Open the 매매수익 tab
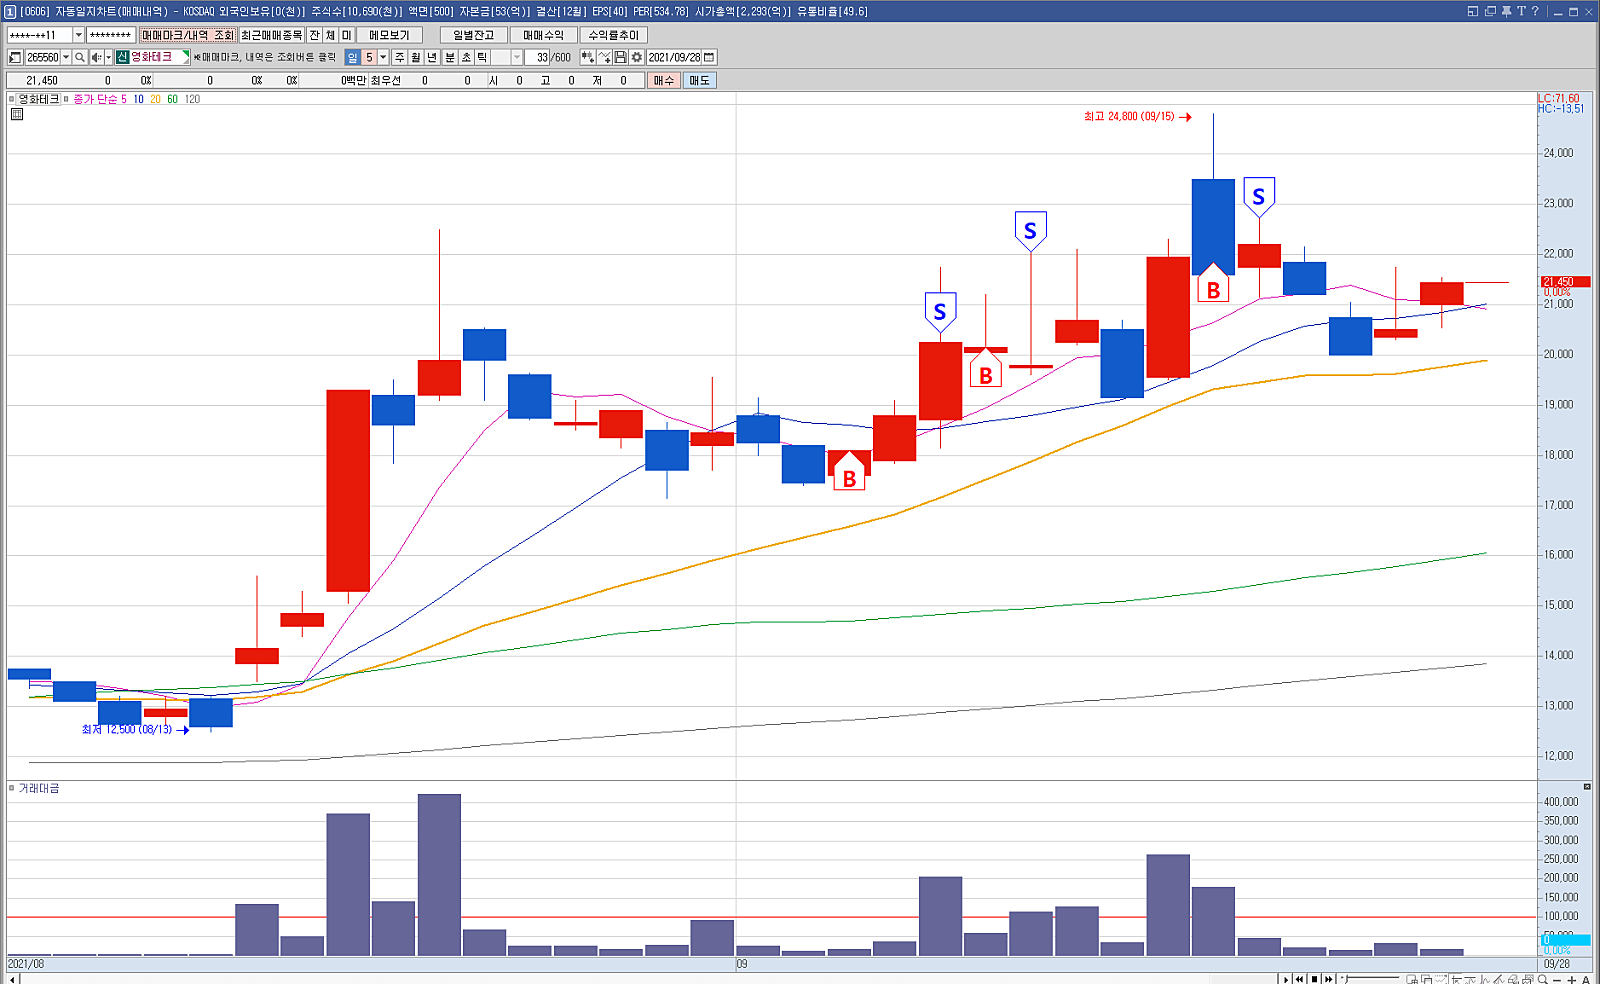This screenshot has height=984, width=1600. (544, 35)
